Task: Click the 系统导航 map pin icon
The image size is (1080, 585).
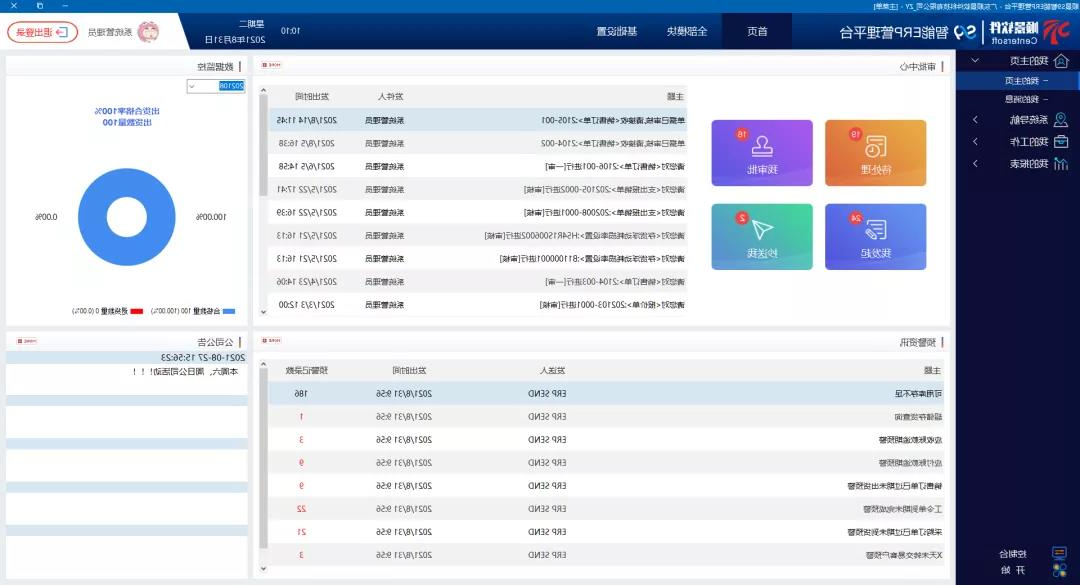Action: [1061, 120]
